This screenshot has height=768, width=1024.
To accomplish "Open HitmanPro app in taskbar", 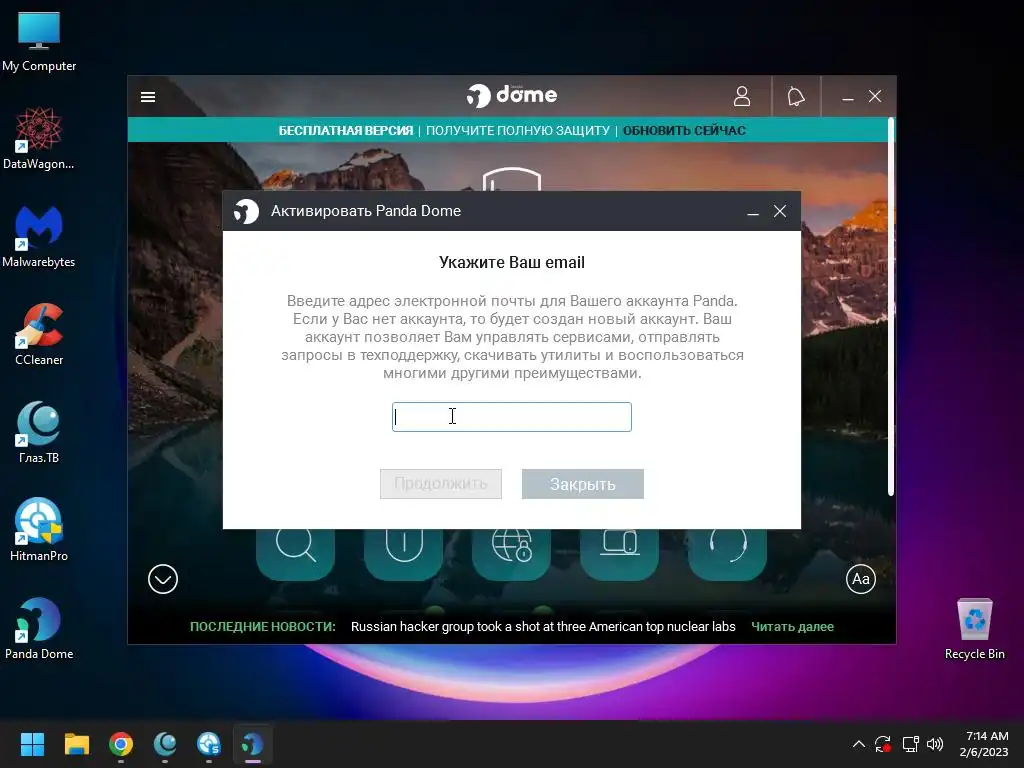I will (209, 744).
